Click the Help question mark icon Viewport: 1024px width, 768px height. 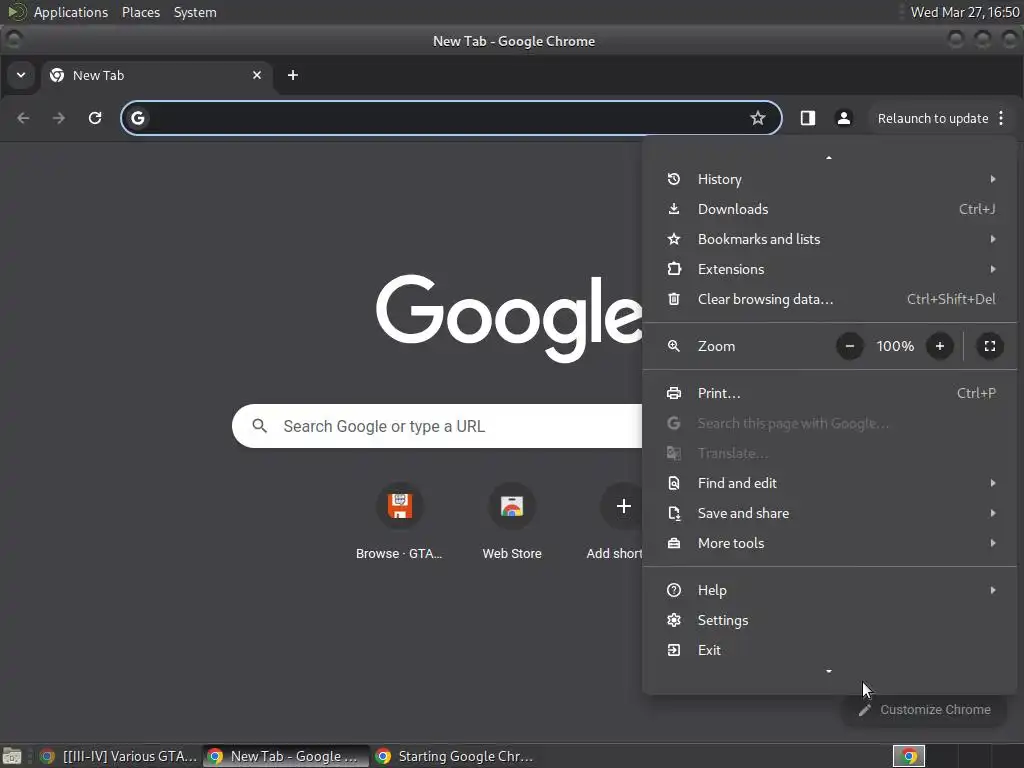(x=674, y=590)
